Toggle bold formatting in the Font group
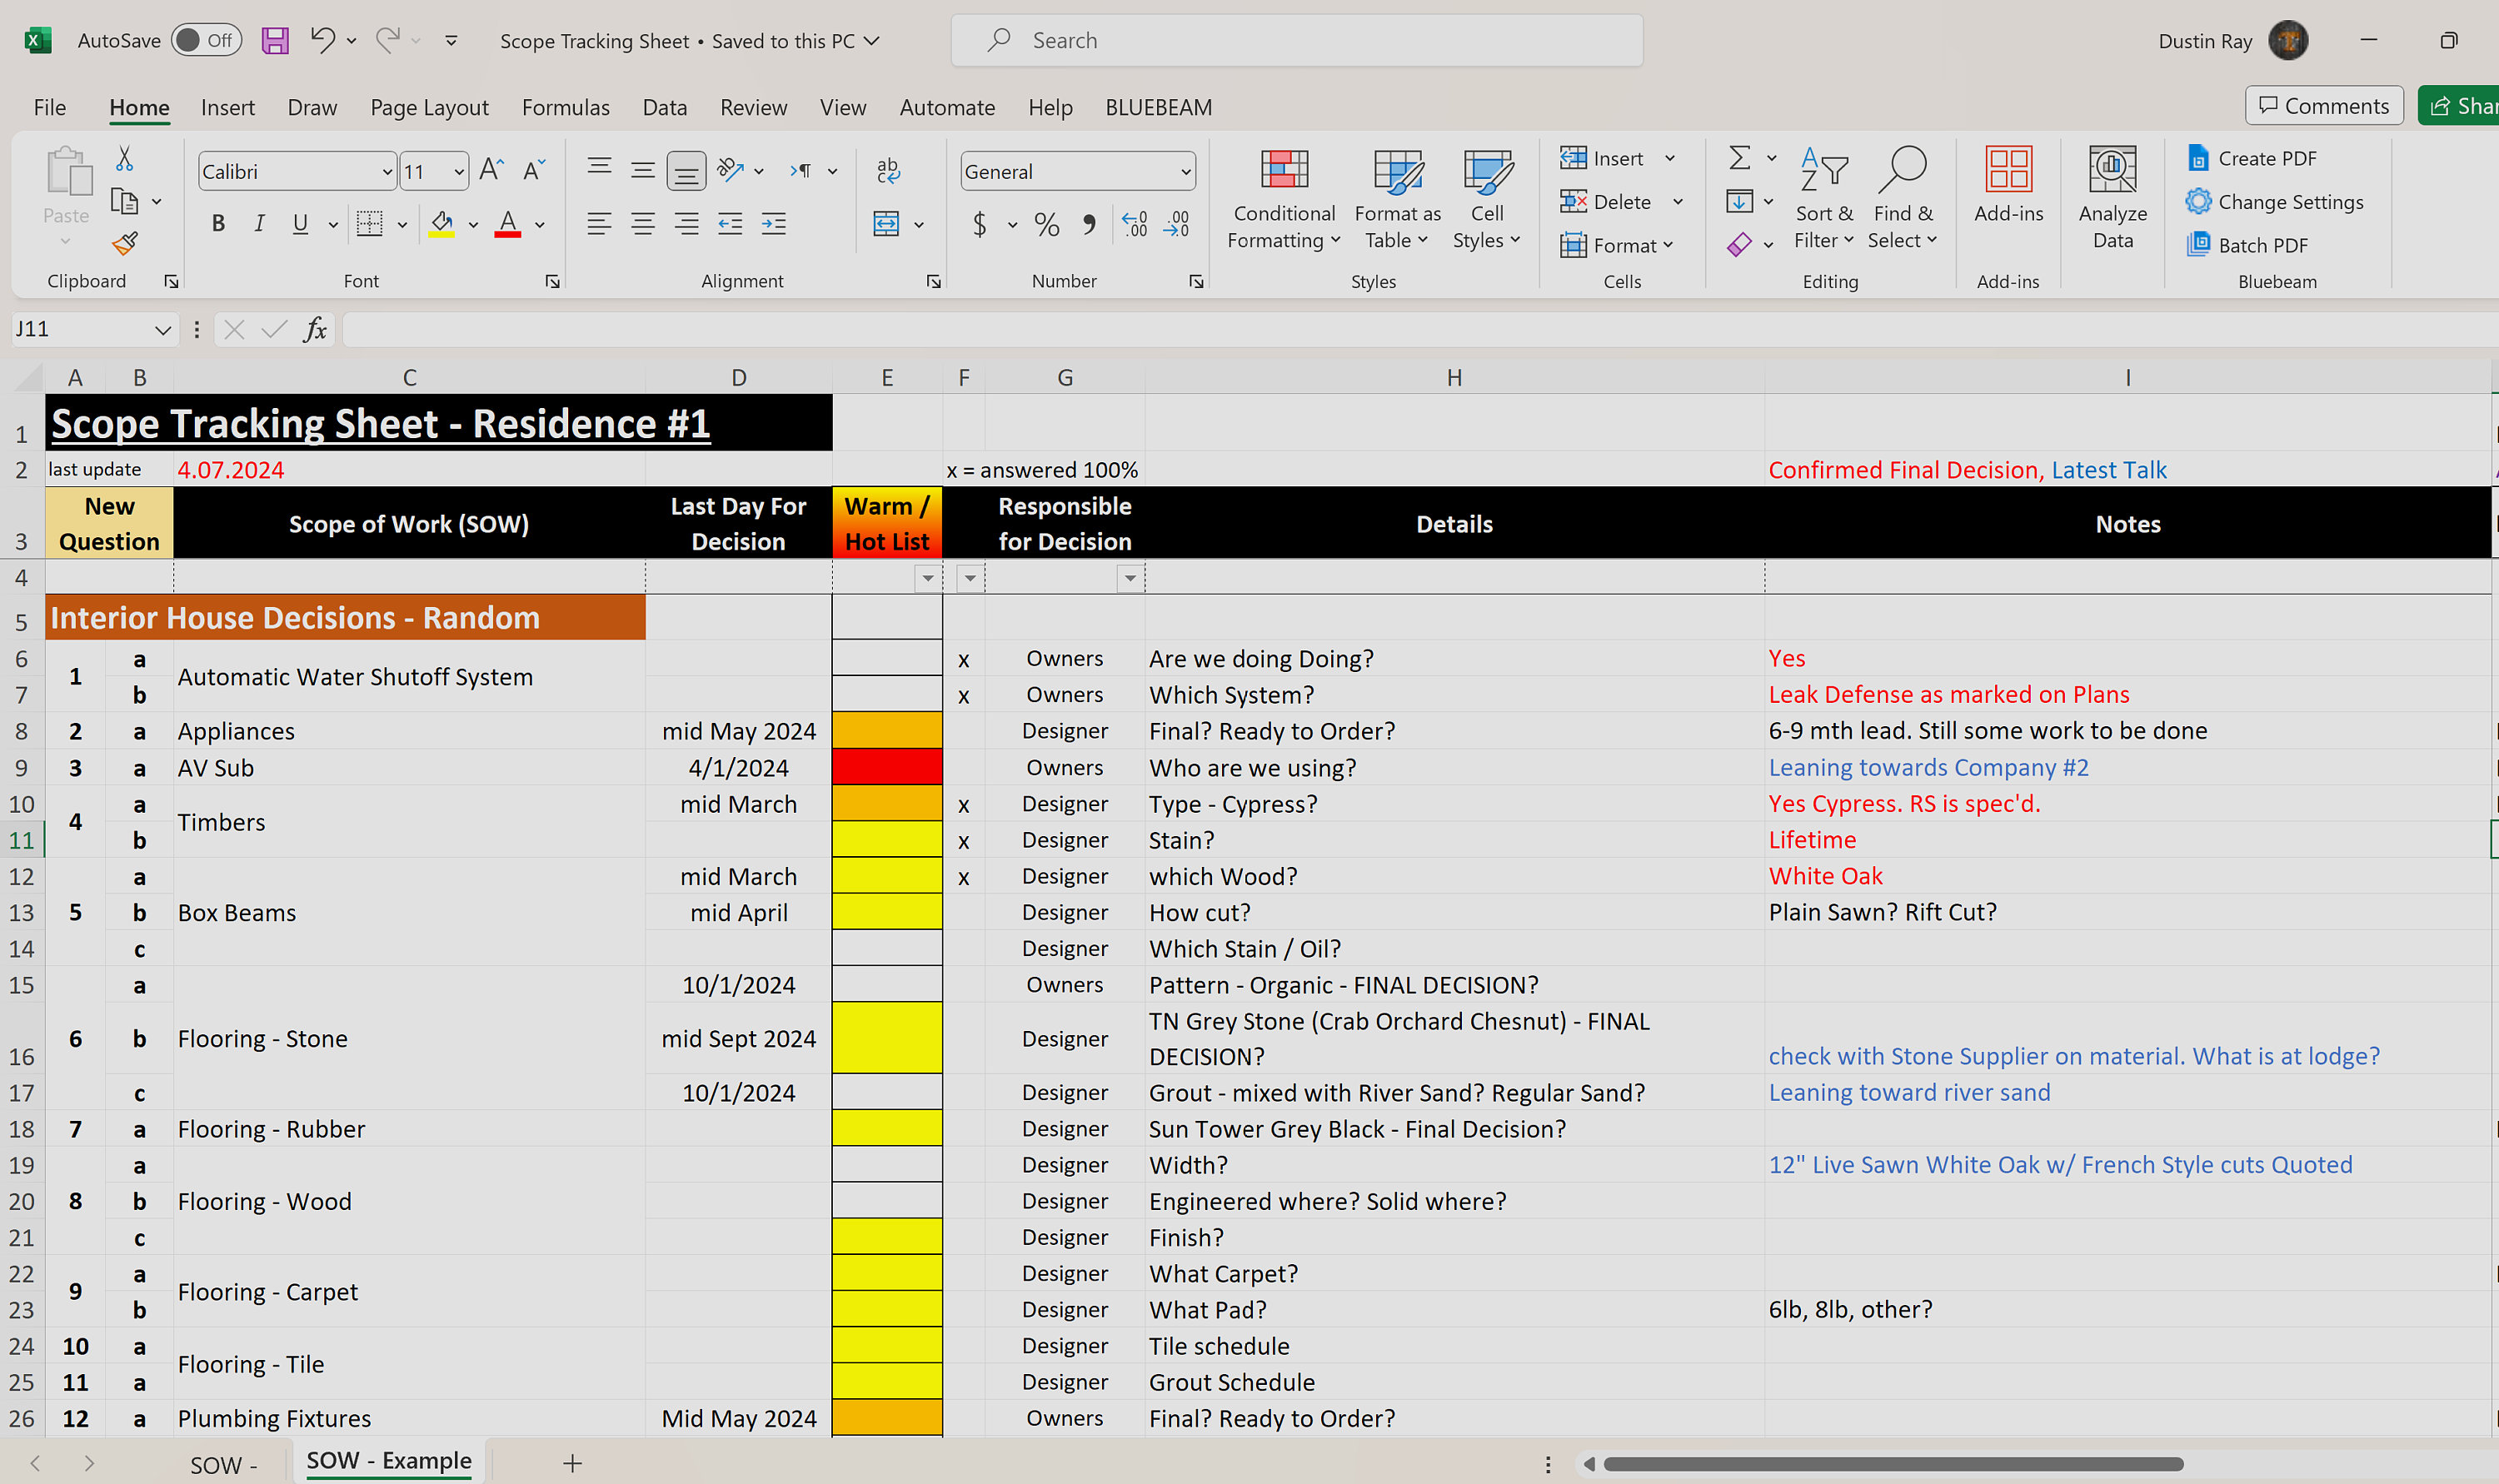 point(218,223)
